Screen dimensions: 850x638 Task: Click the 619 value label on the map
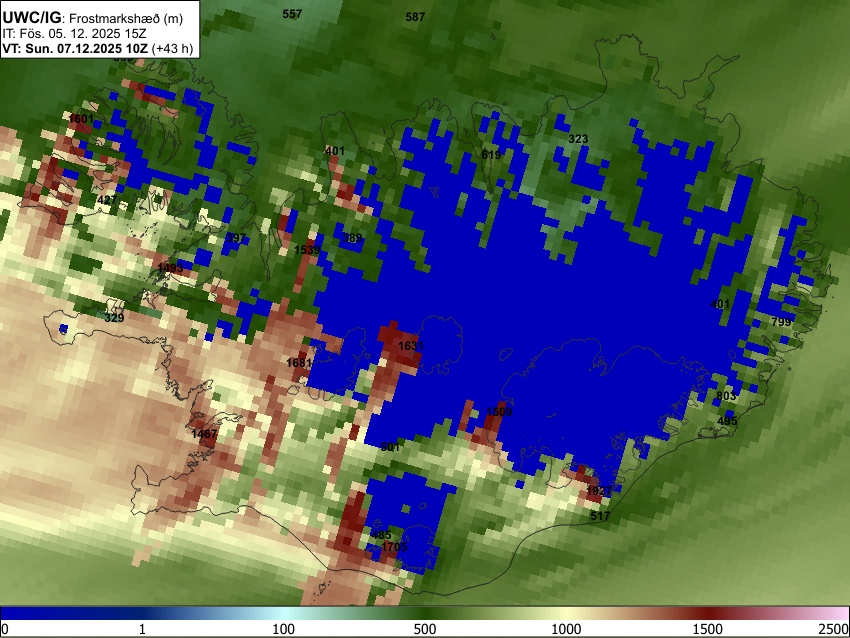tap(491, 155)
